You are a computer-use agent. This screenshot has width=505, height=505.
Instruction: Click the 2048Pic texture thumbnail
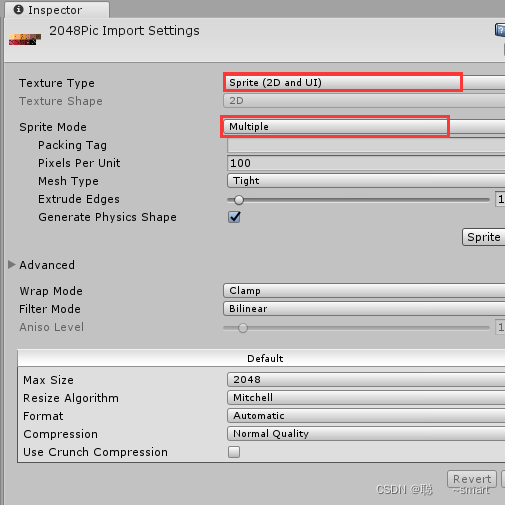tap(25, 39)
